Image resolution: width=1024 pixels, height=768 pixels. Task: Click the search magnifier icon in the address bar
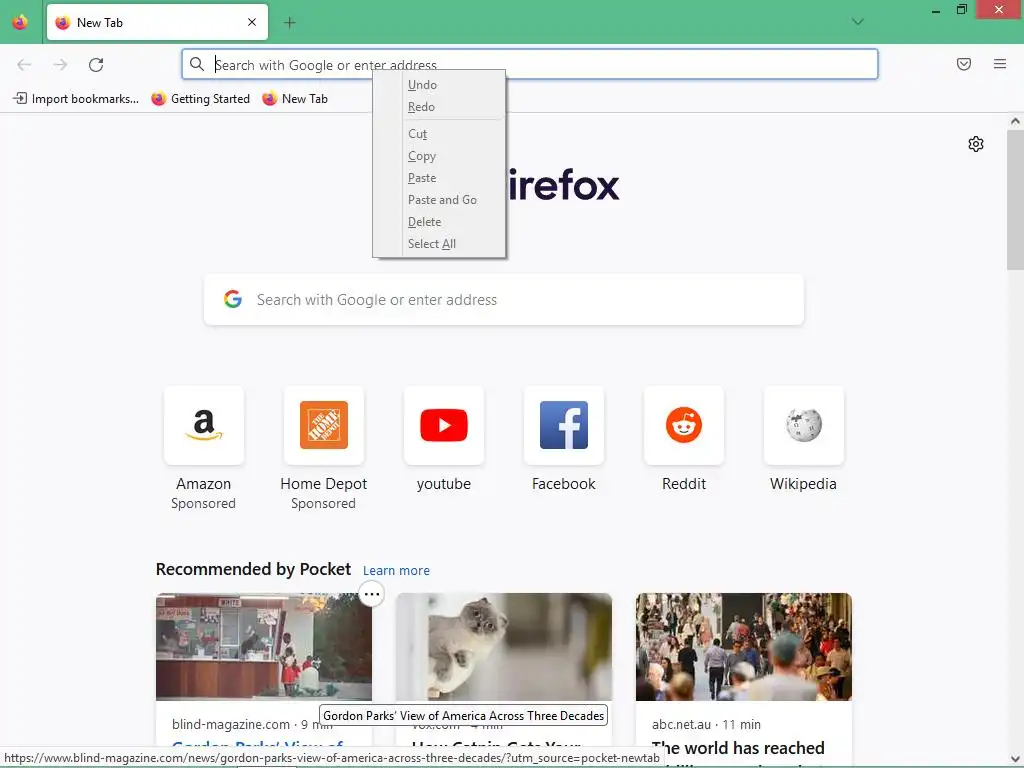tap(197, 64)
